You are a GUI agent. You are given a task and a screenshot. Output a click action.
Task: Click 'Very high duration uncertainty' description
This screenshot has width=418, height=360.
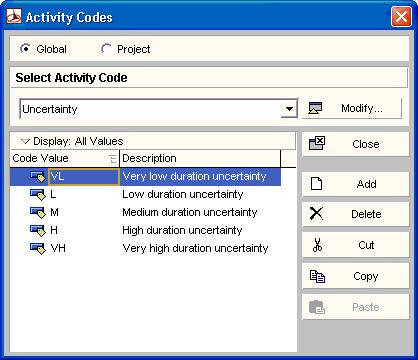(x=195, y=248)
